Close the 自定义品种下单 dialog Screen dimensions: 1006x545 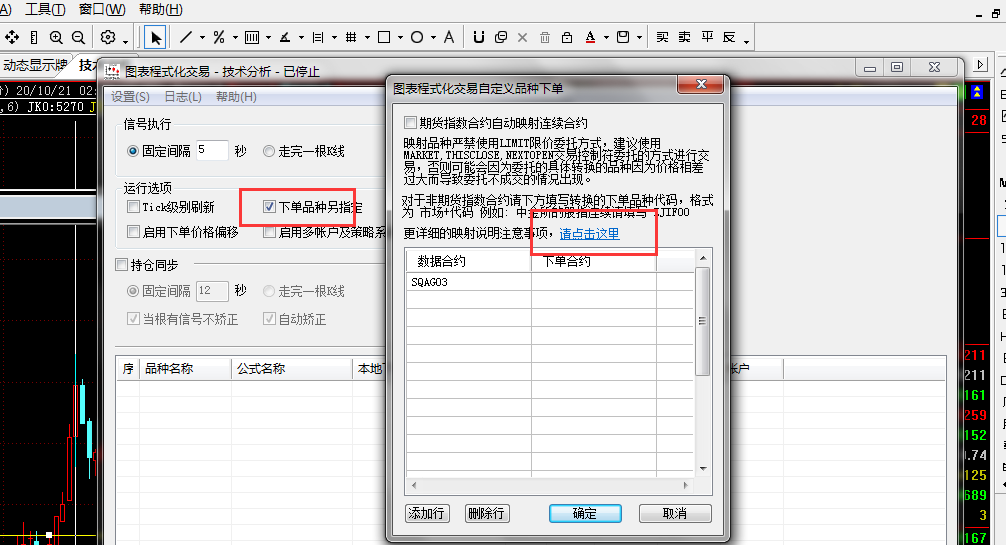(x=701, y=84)
